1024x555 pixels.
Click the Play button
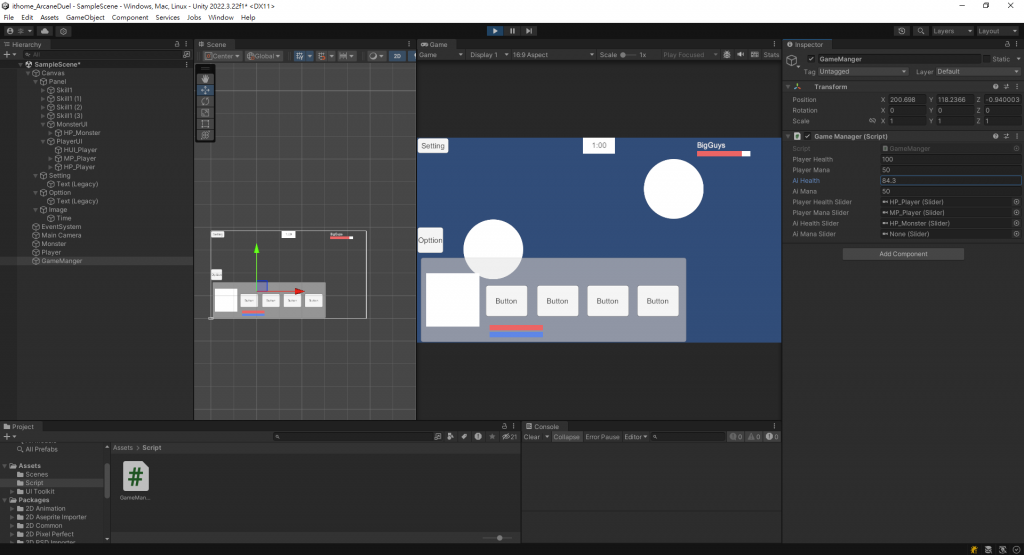pos(495,31)
